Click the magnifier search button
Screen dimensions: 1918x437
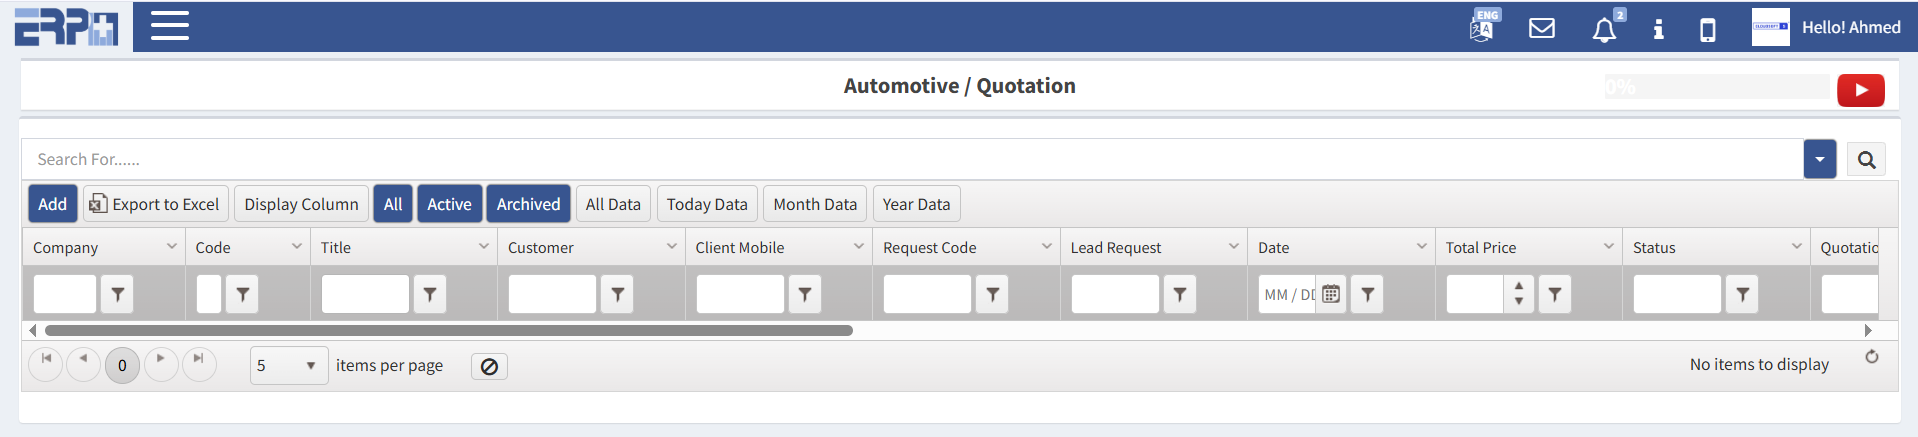[1866, 160]
